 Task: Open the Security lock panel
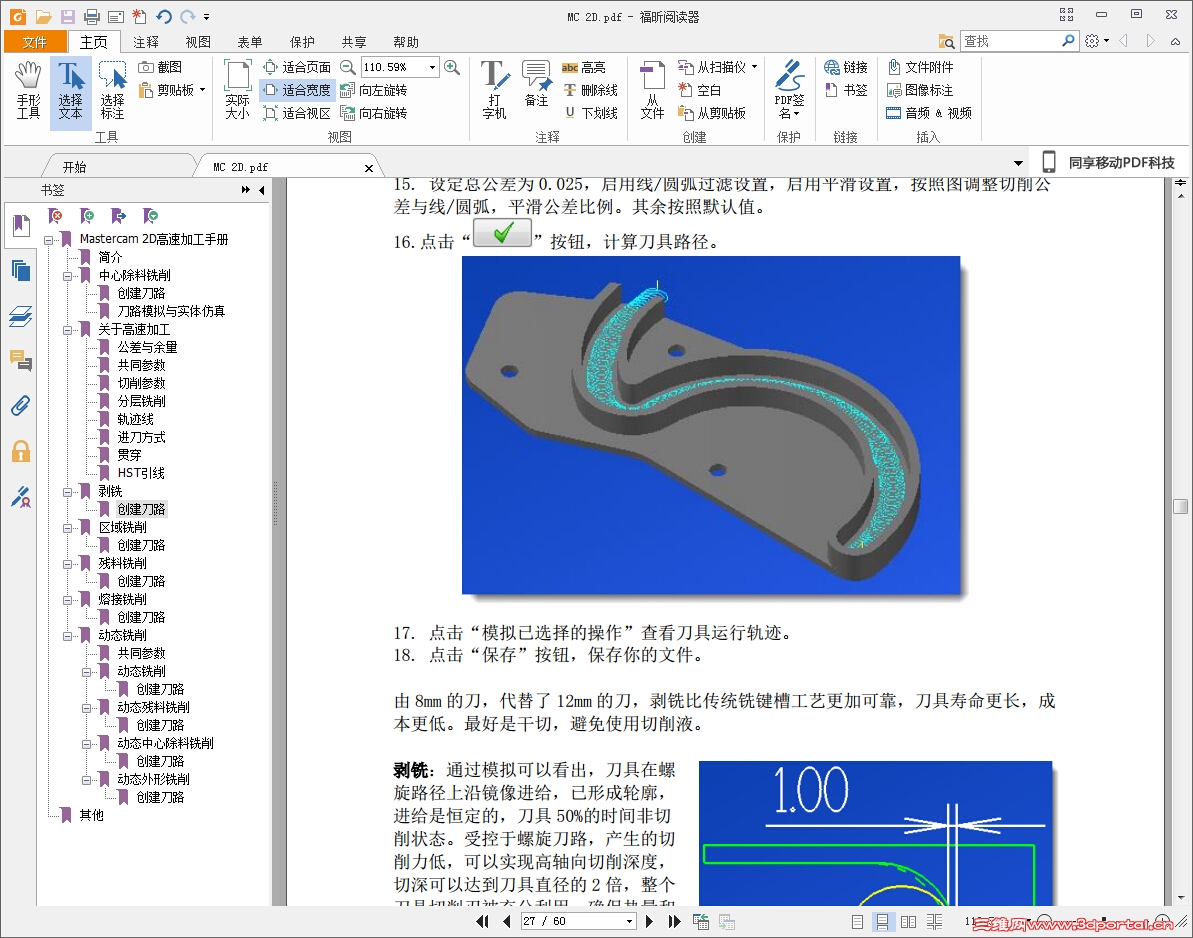21,451
